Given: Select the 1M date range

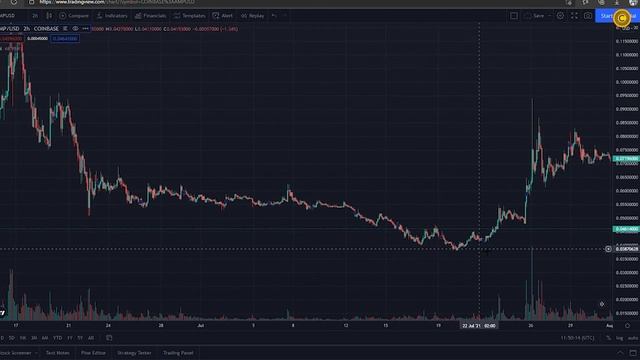Looking at the screenshot, I should [x=23, y=338].
